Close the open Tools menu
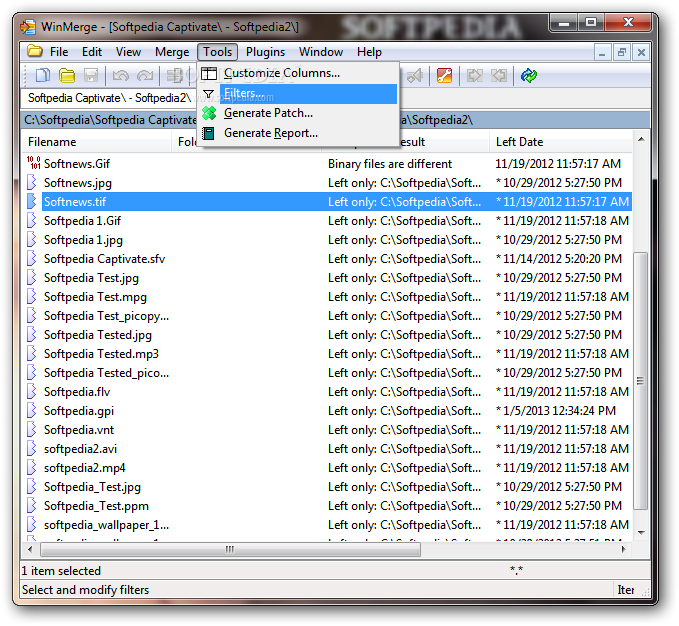Screen dimensions: 679x626 pos(217,52)
